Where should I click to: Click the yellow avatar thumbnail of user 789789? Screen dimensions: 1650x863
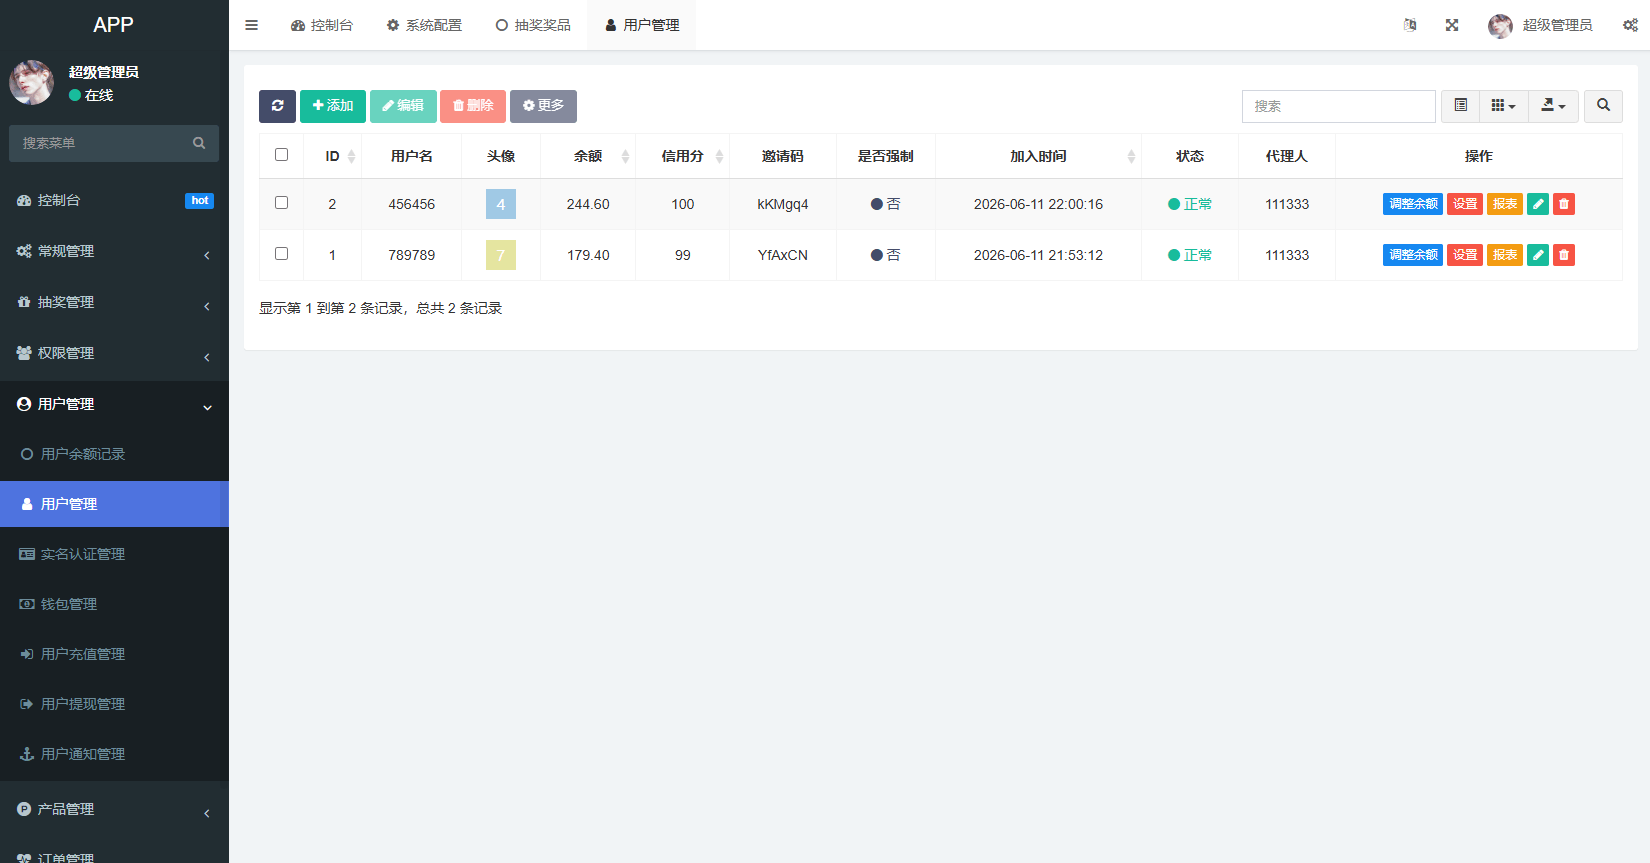(501, 255)
